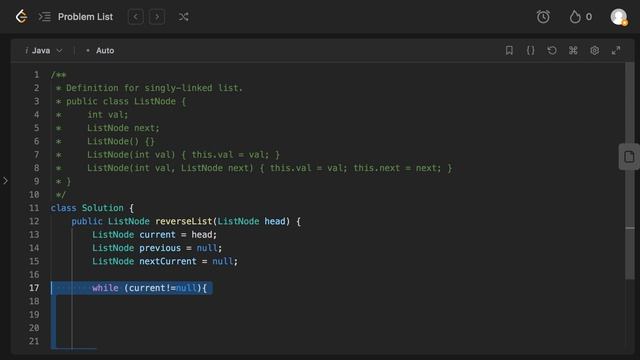Click the editor vertical scrollbar

click(x=630, y=171)
